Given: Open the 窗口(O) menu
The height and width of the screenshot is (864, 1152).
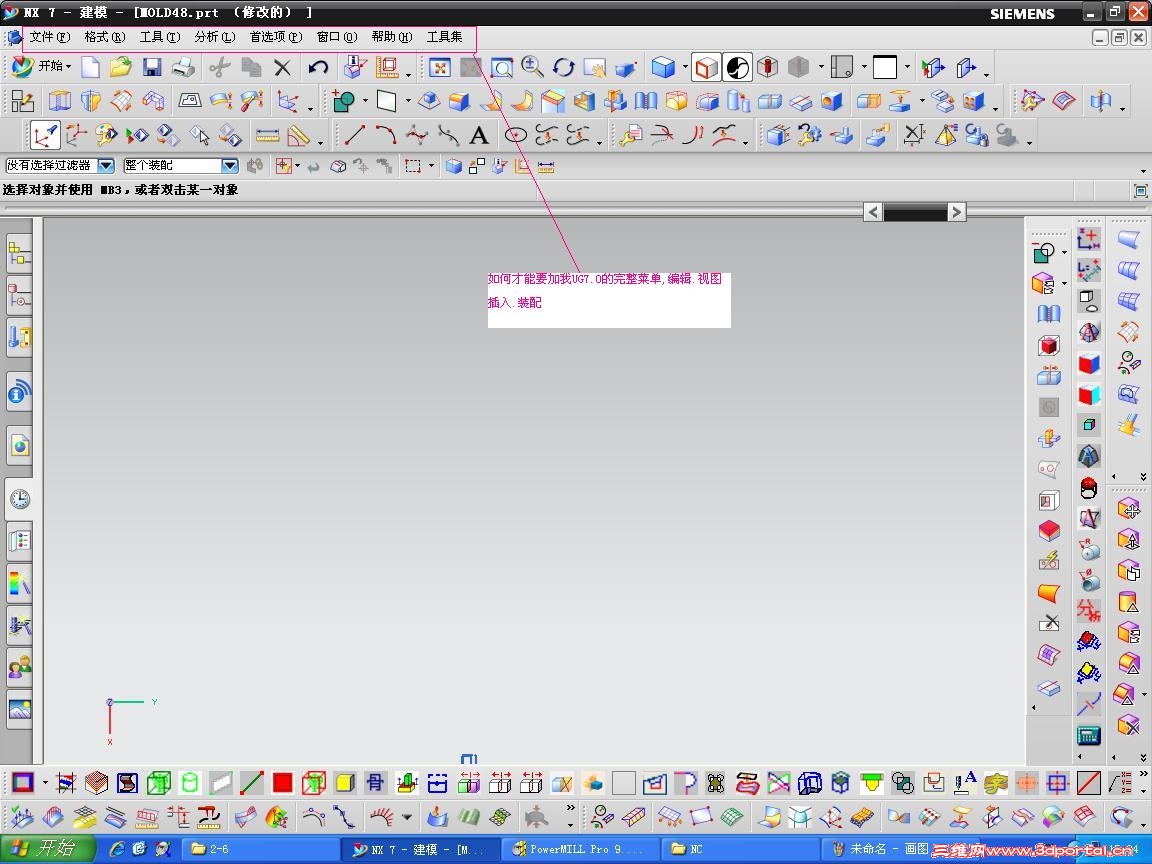Looking at the screenshot, I should [336, 37].
